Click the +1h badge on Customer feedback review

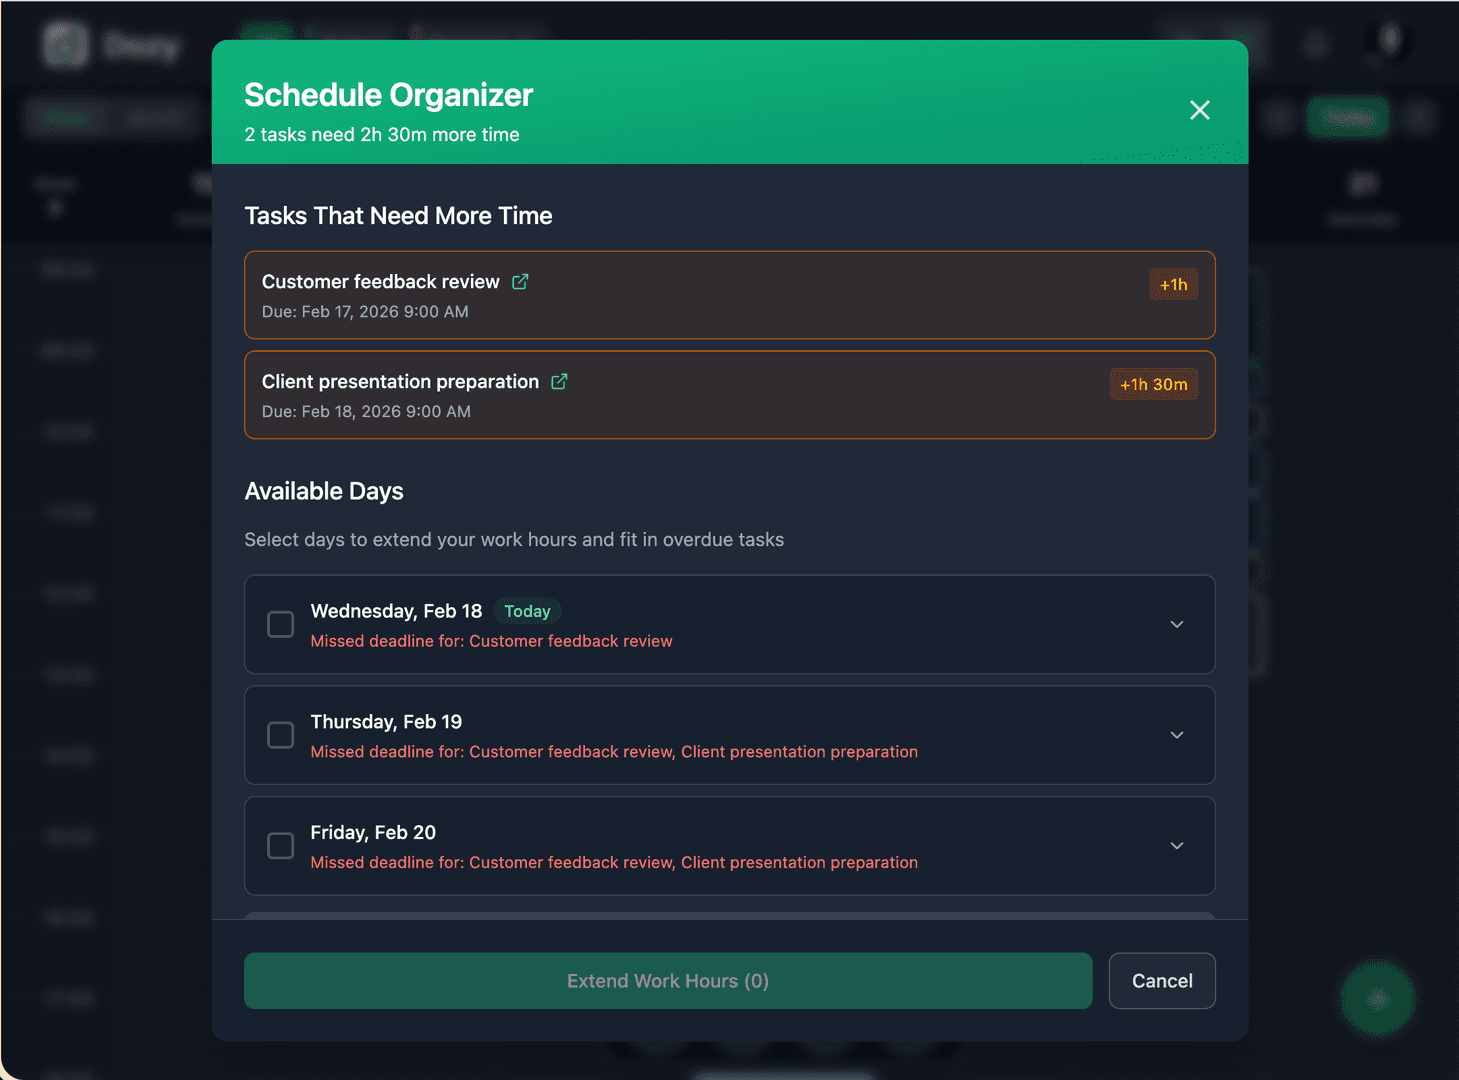[1172, 284]
